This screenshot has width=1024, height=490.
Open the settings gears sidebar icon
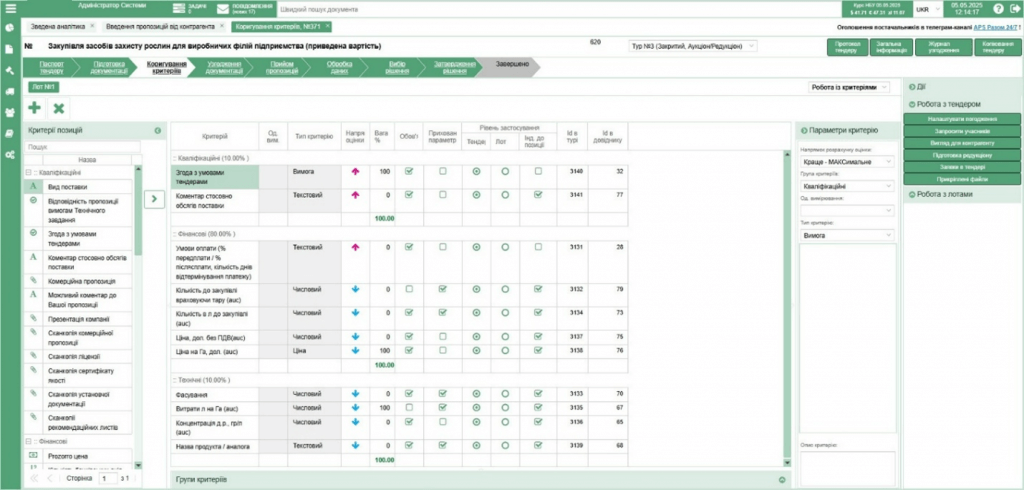(x=10, y=155)
